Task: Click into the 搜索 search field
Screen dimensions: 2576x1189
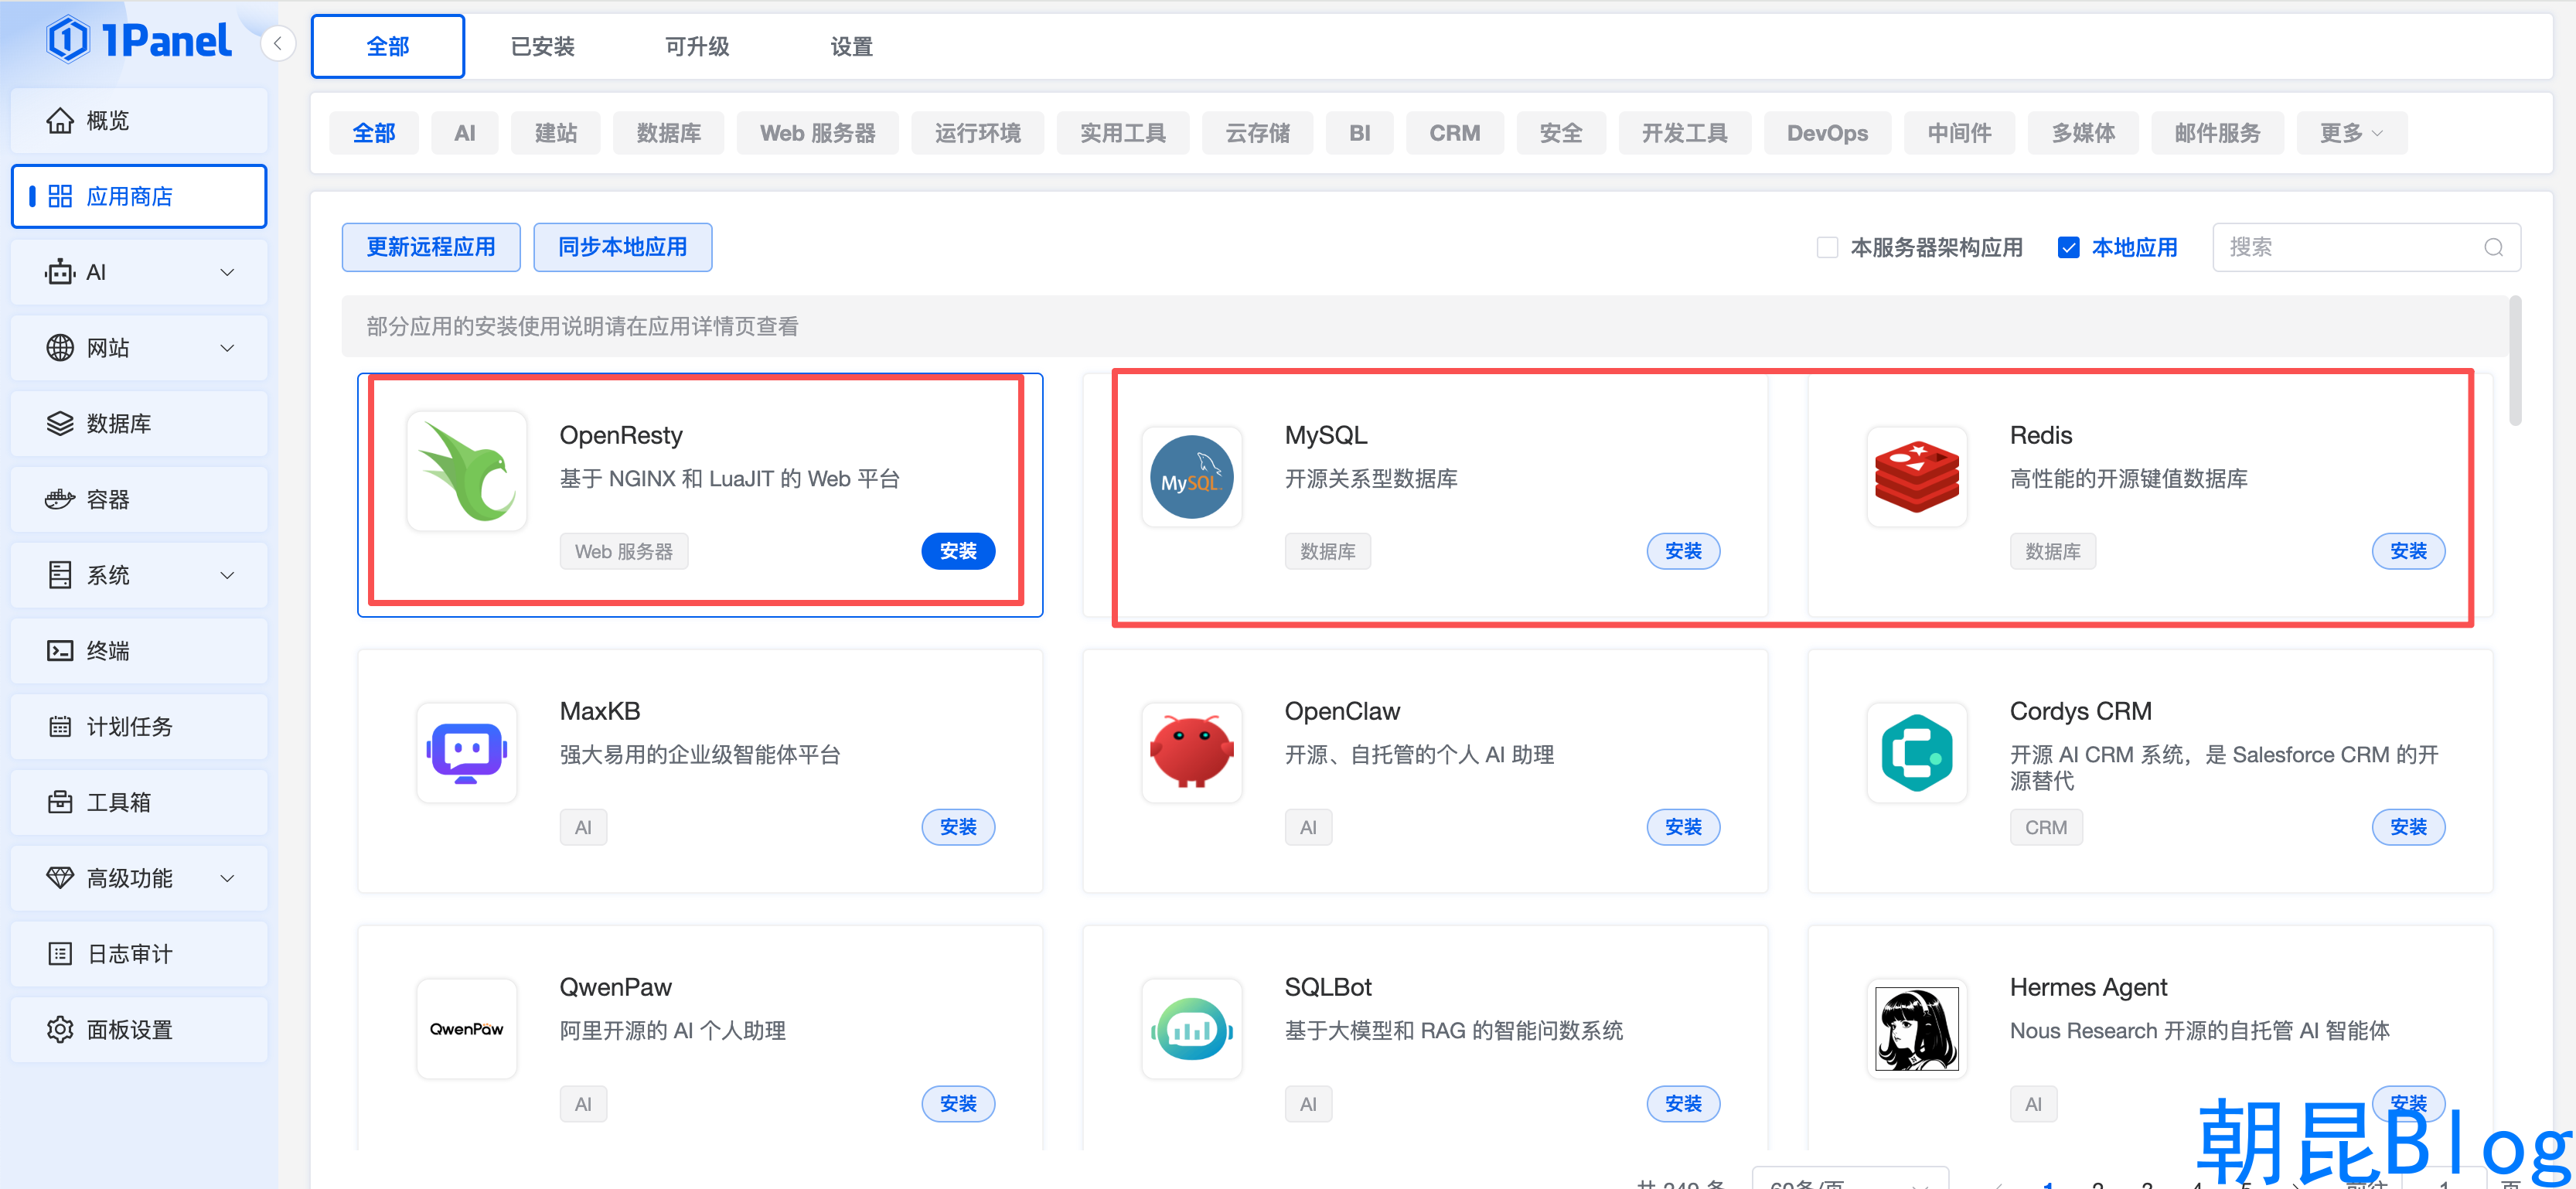Action: click(x=2366, y=247)
